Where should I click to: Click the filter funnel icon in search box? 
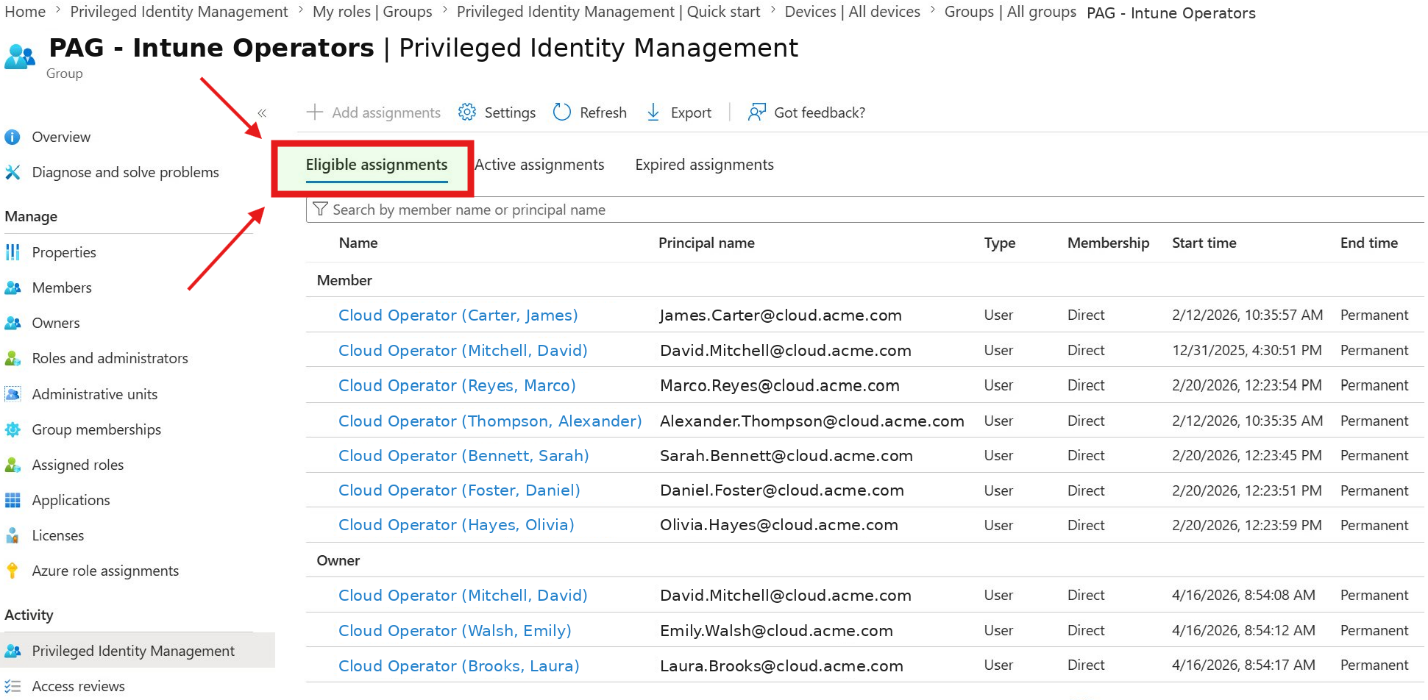[320, 209]
